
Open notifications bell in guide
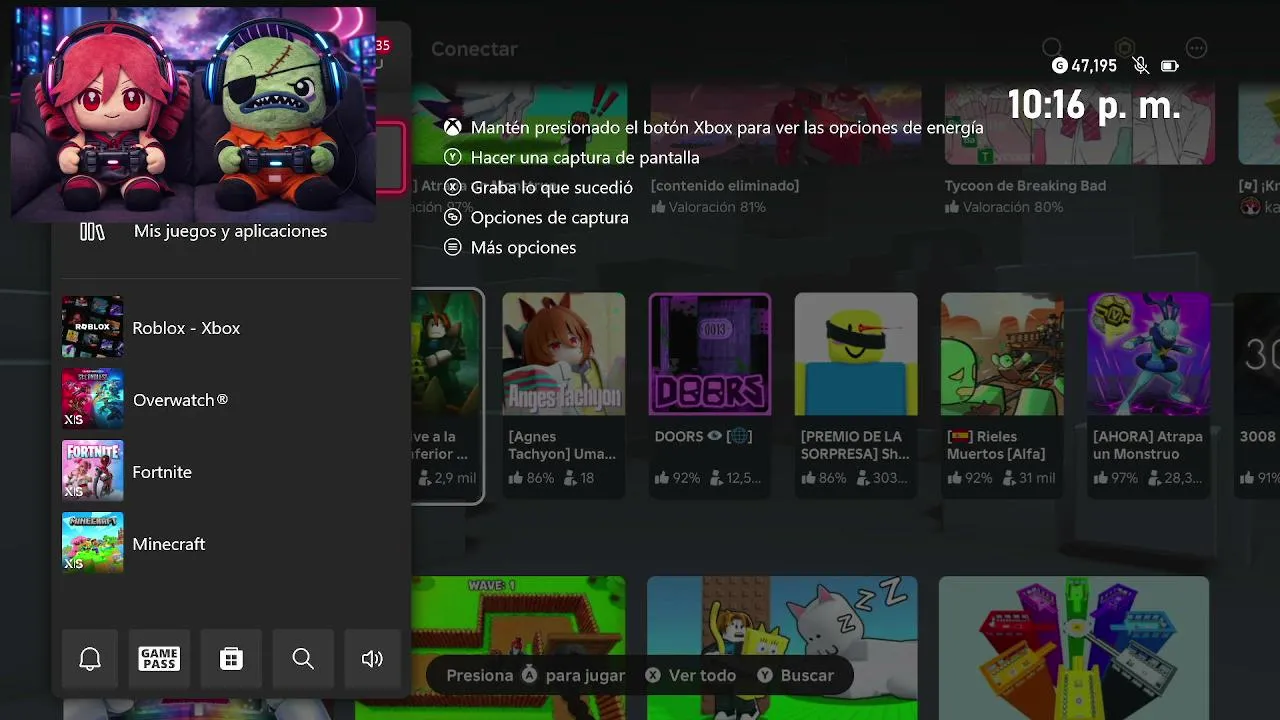pos(90,659)
